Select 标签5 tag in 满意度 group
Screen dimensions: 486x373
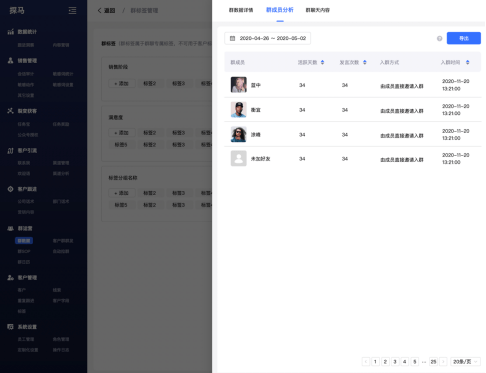click(121, 145)
